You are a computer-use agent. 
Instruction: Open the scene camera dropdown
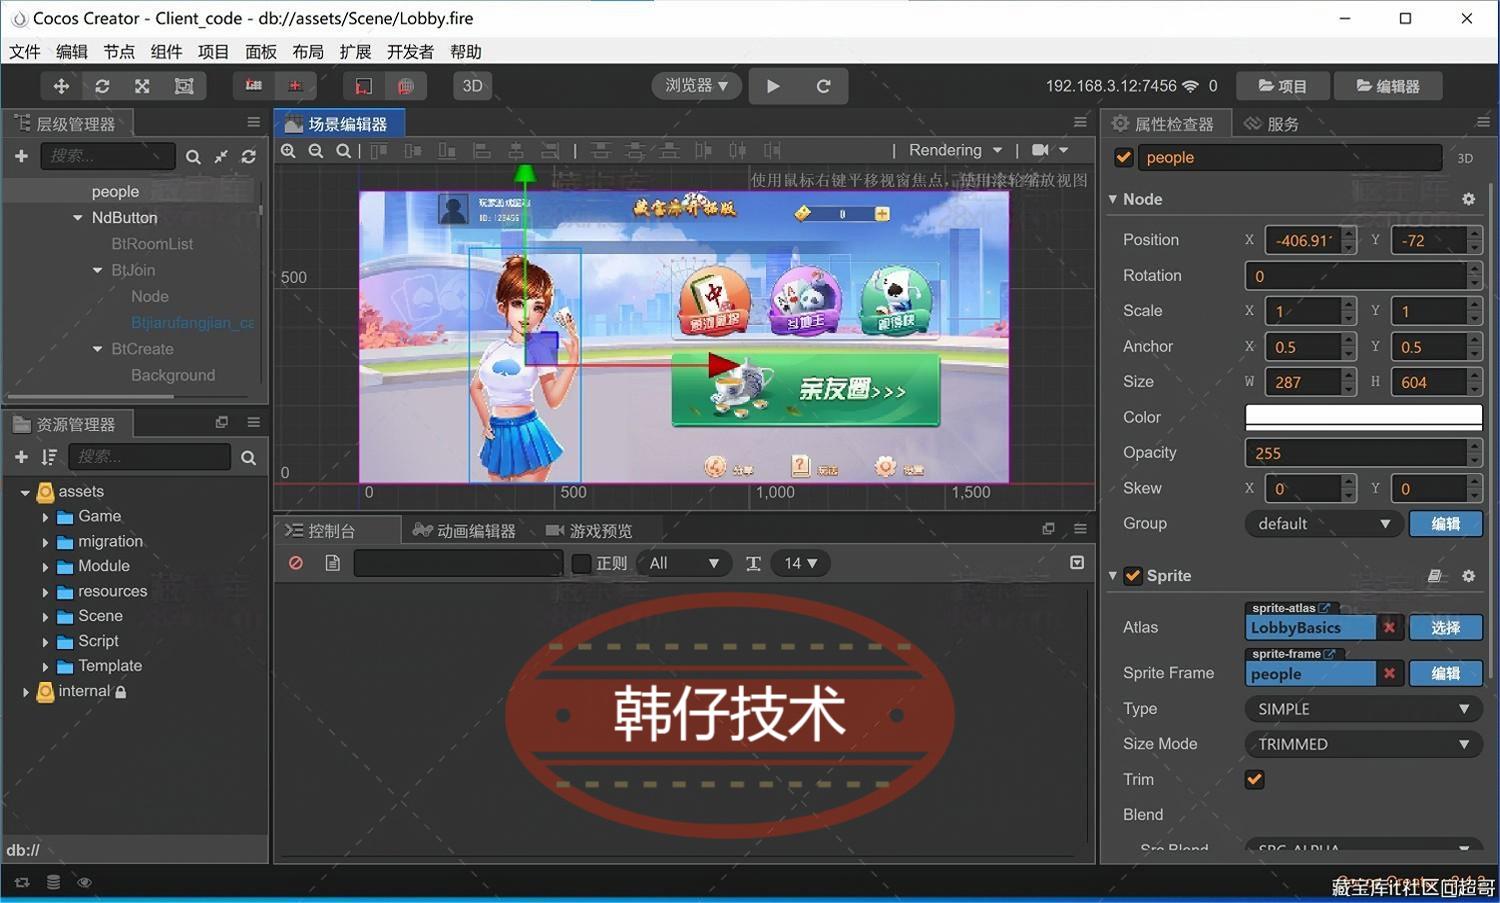pos(1050,150)
